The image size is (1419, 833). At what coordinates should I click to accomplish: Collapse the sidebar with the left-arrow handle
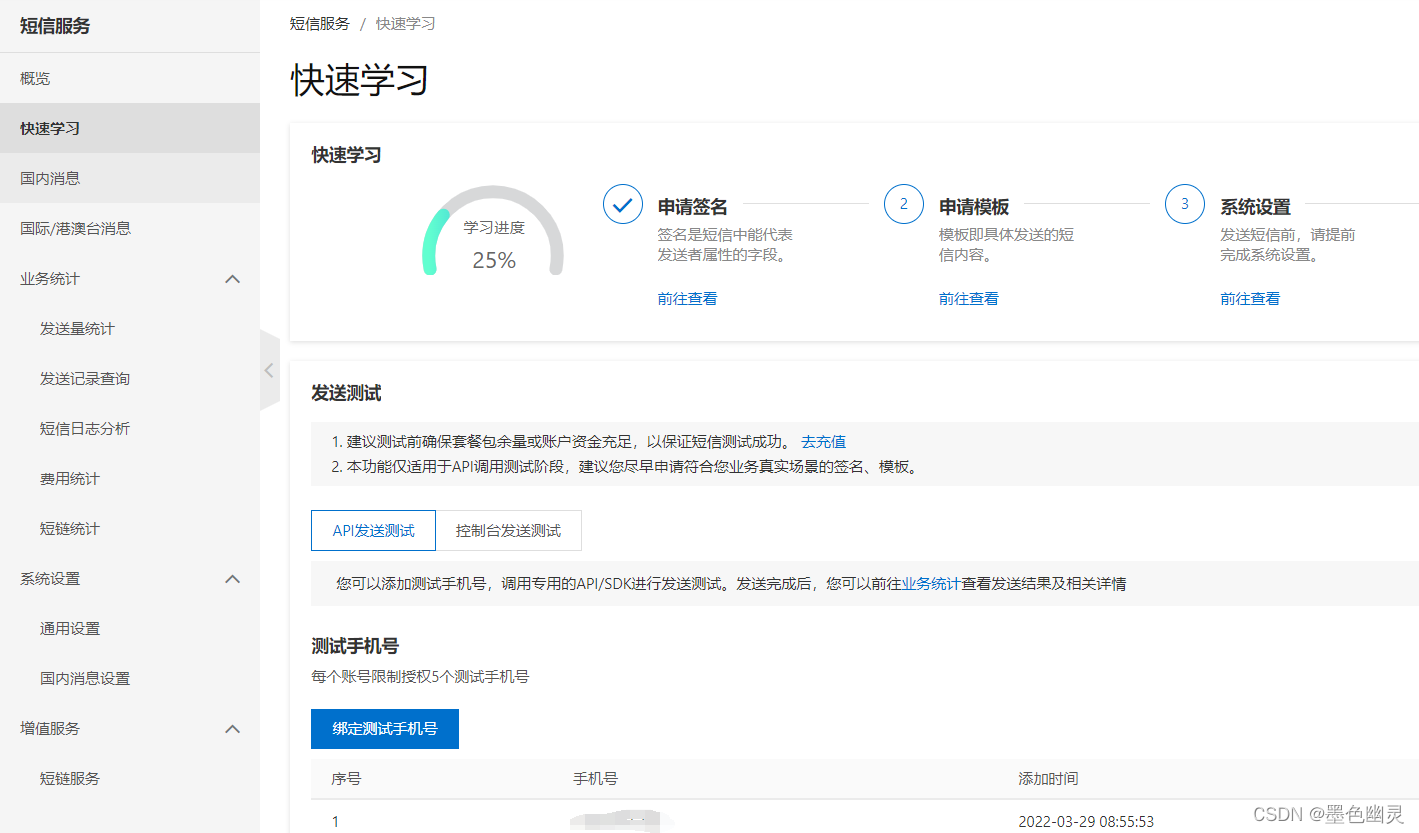pyautogui.click(x=269, y=370)
